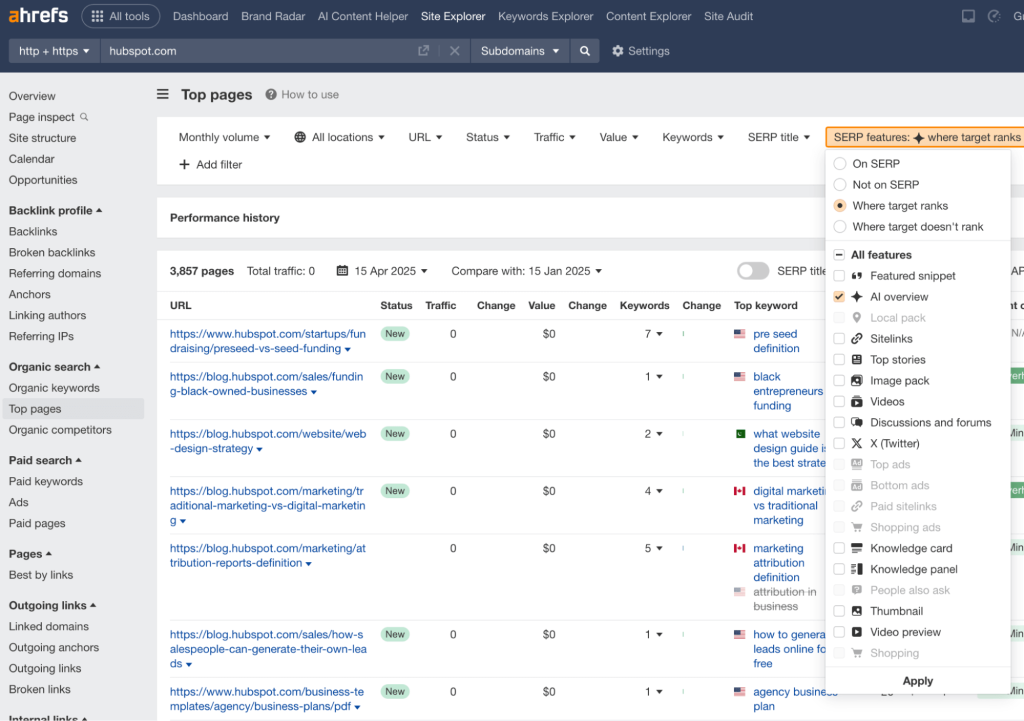Open the Compare with 15 Jan 2025 dropdown
Image resolution: width=1024 pixels, height=721 pixels.
tap(526, 270)
